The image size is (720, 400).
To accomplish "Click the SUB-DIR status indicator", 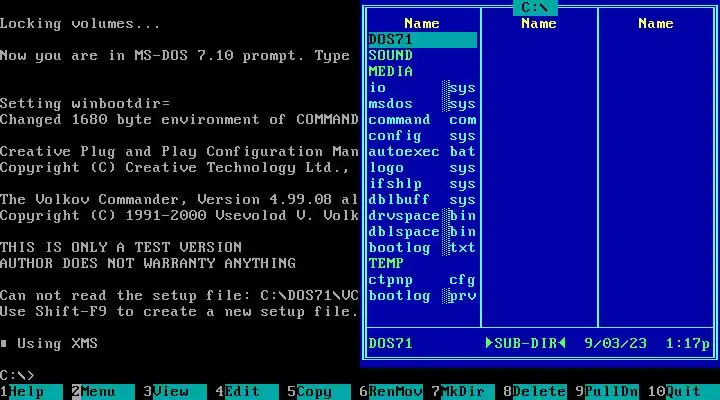I will click(526, 344).
